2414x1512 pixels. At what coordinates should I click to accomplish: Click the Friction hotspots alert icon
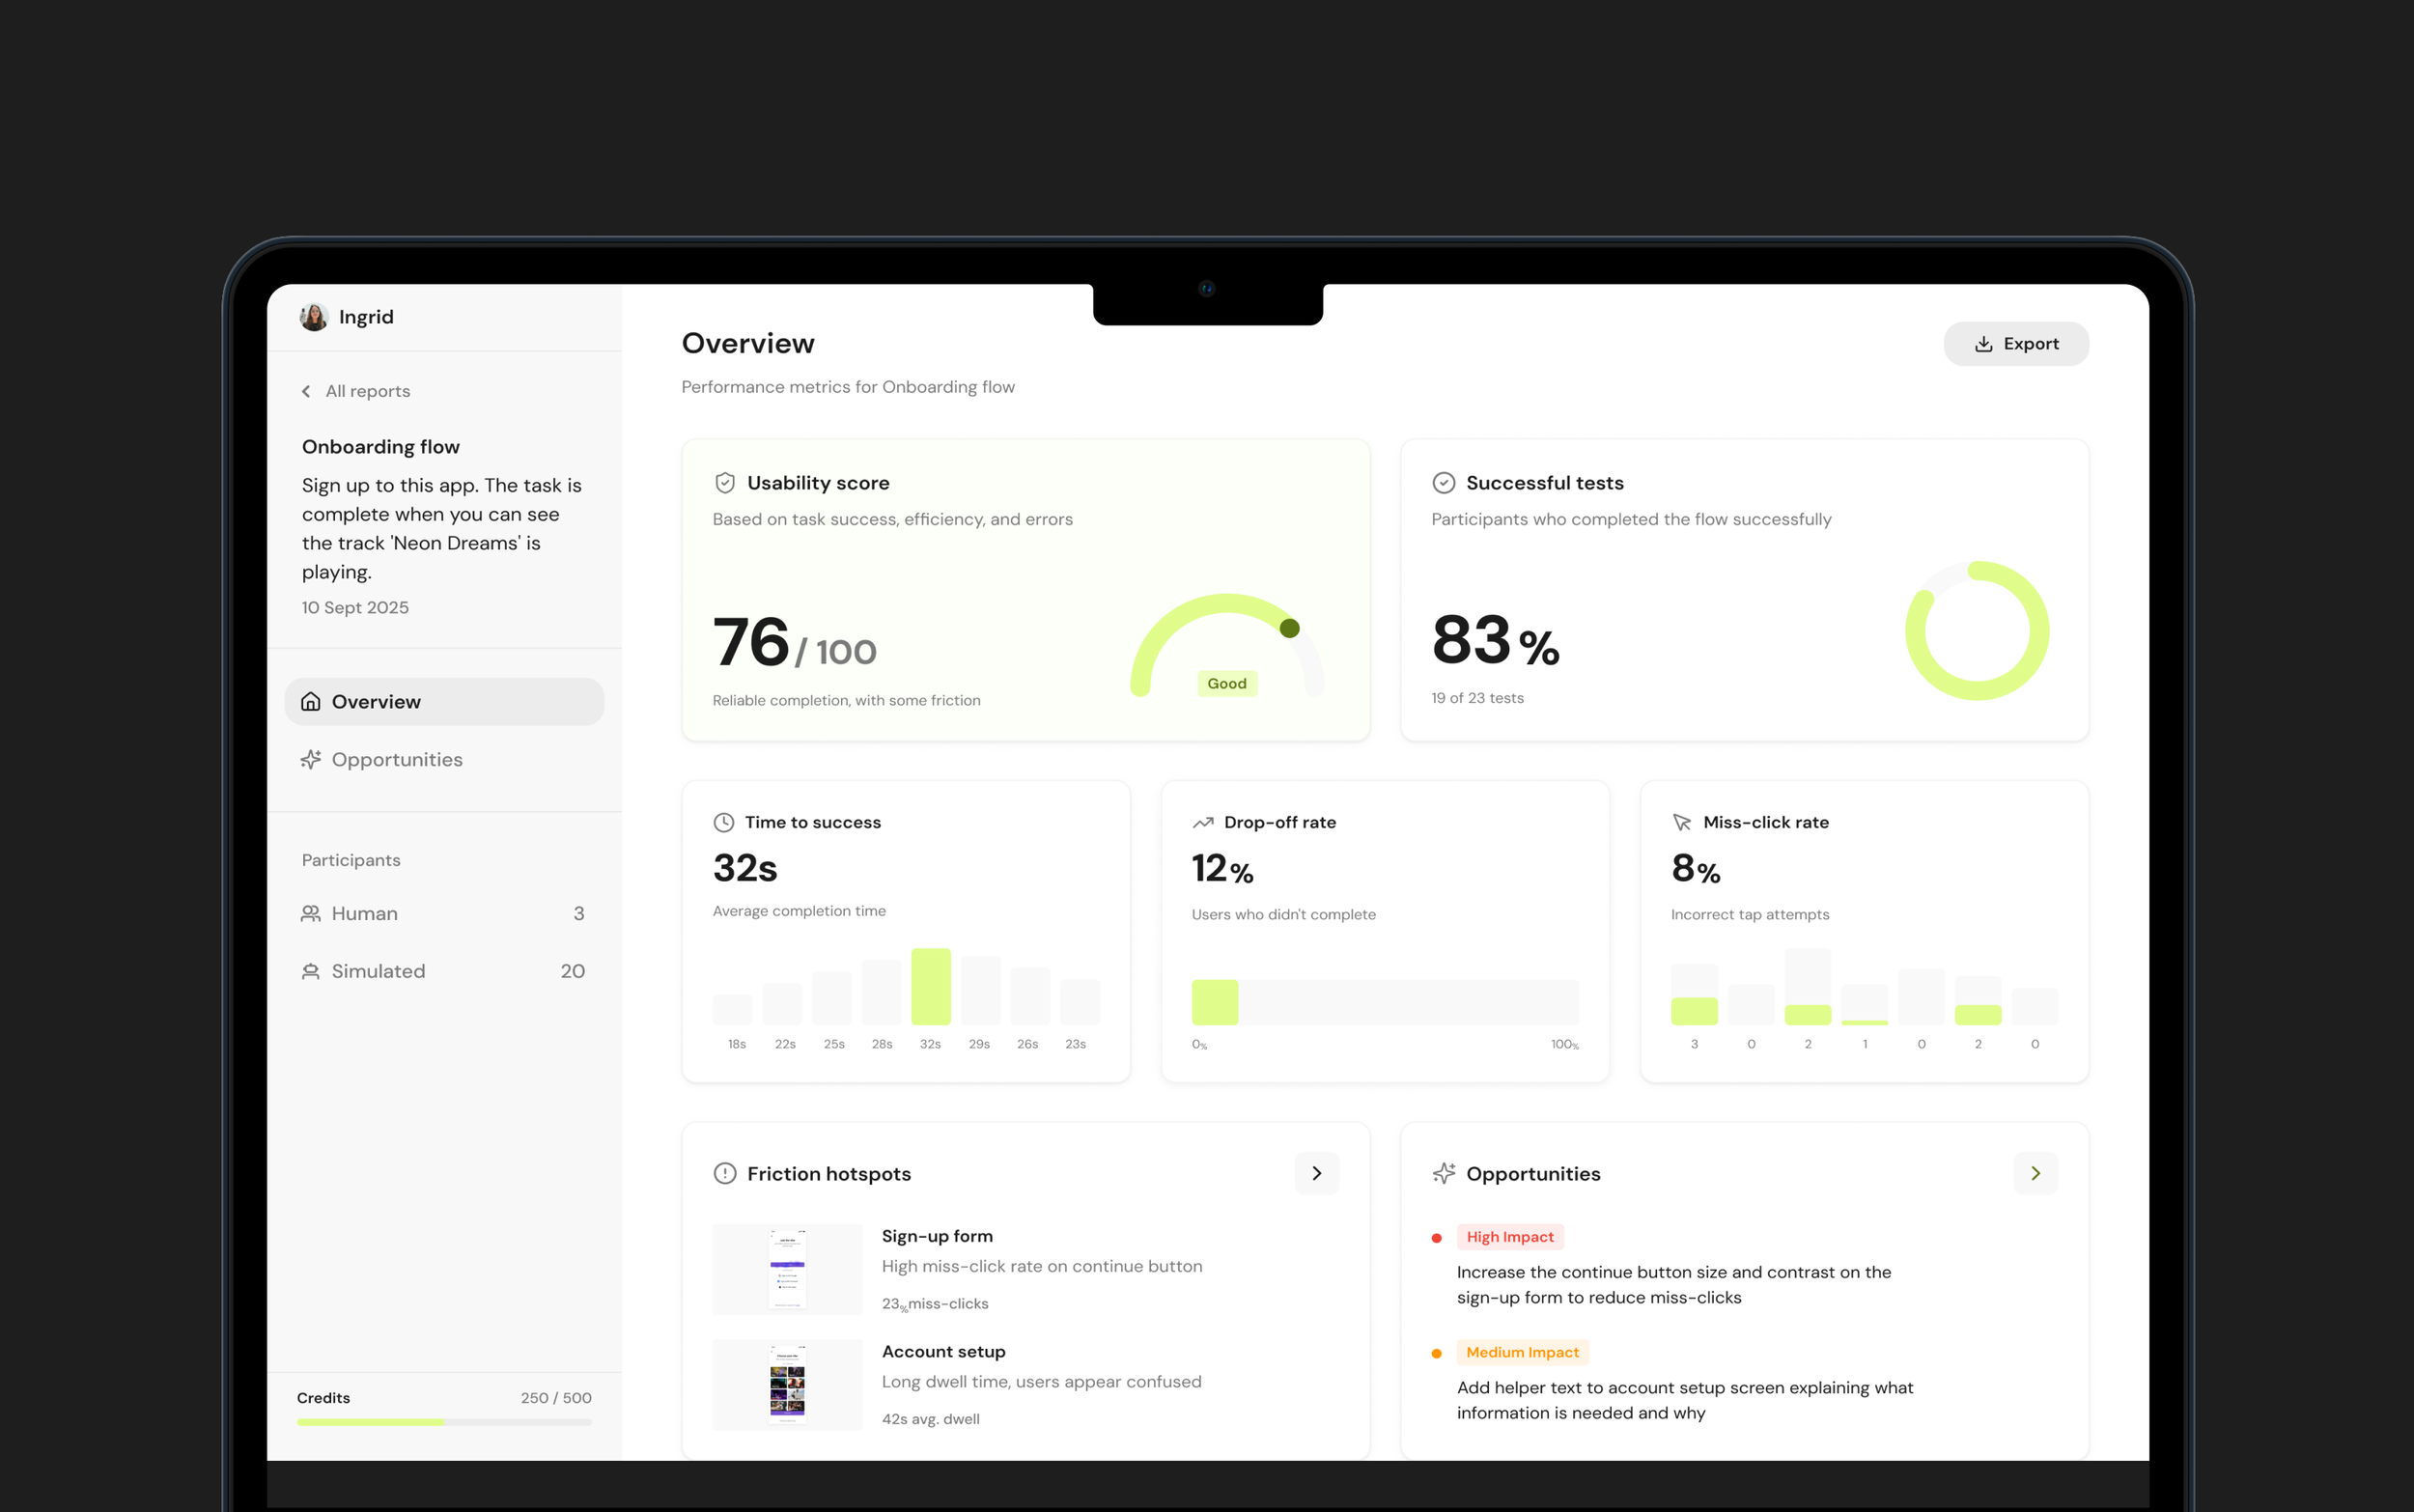click(724, 1173)
